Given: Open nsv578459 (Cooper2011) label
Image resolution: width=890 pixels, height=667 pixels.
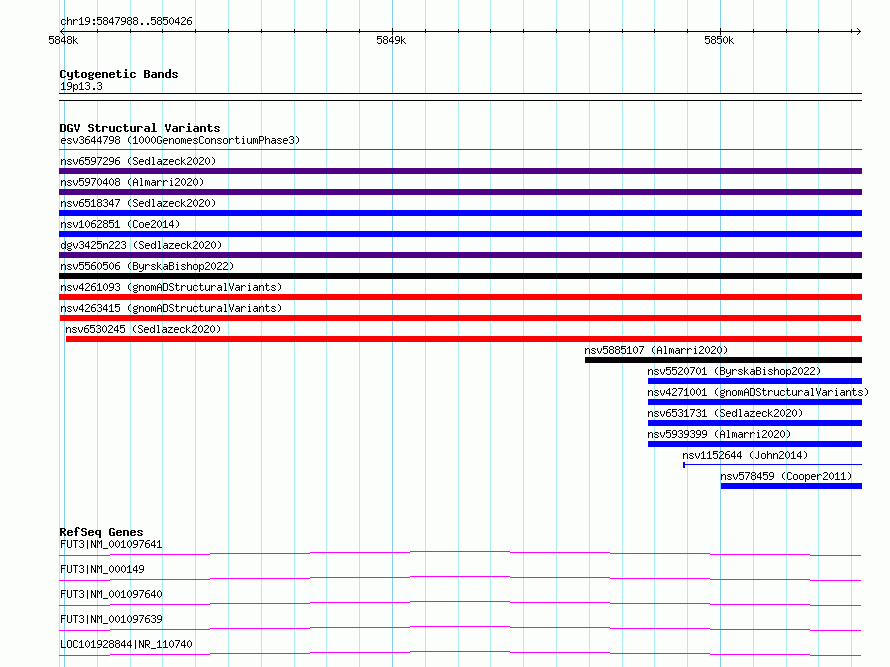Looking at the screenshot, I should pyautogui.click(x=786, y=476).
